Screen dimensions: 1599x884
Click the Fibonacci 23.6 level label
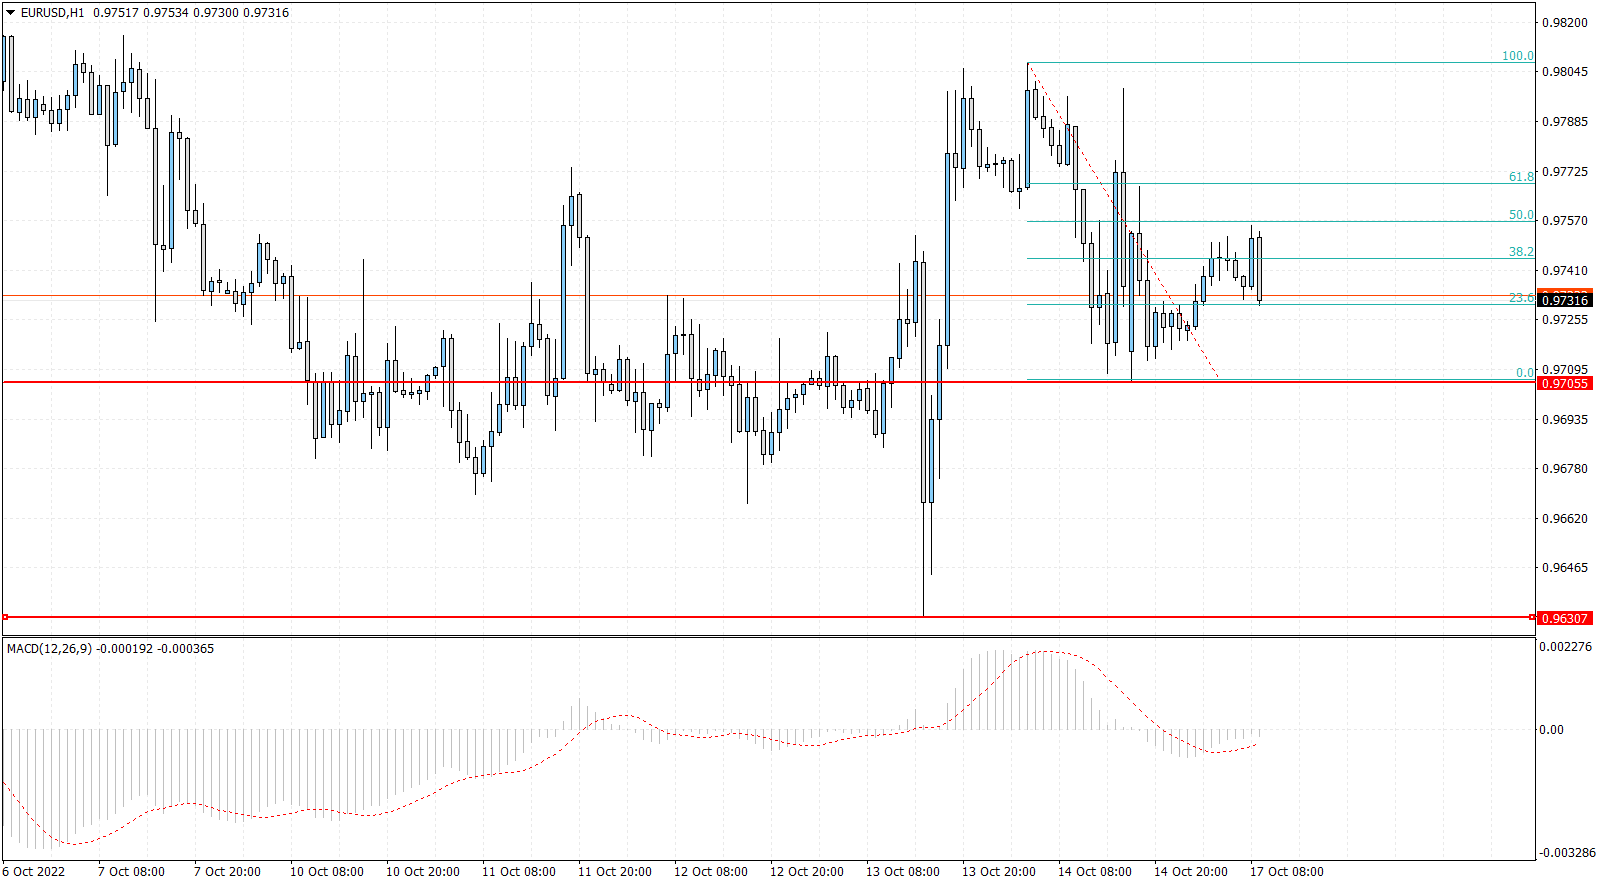click(x=1521, y=298)
